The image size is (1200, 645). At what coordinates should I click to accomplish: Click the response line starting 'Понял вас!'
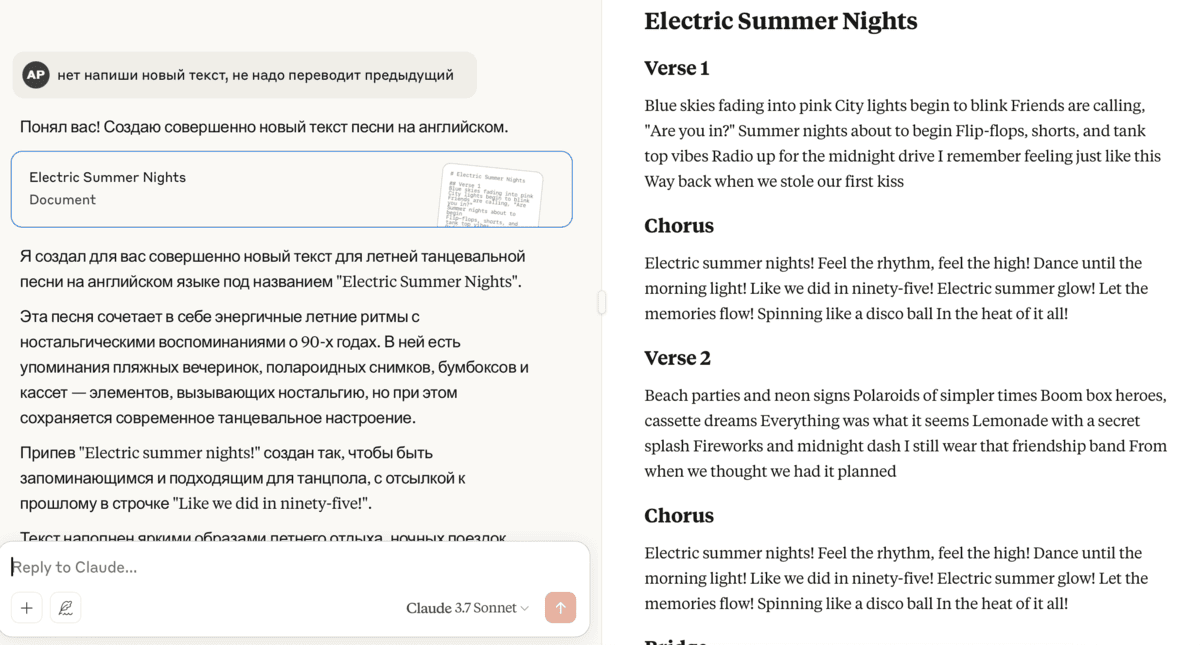pos(264,127)
